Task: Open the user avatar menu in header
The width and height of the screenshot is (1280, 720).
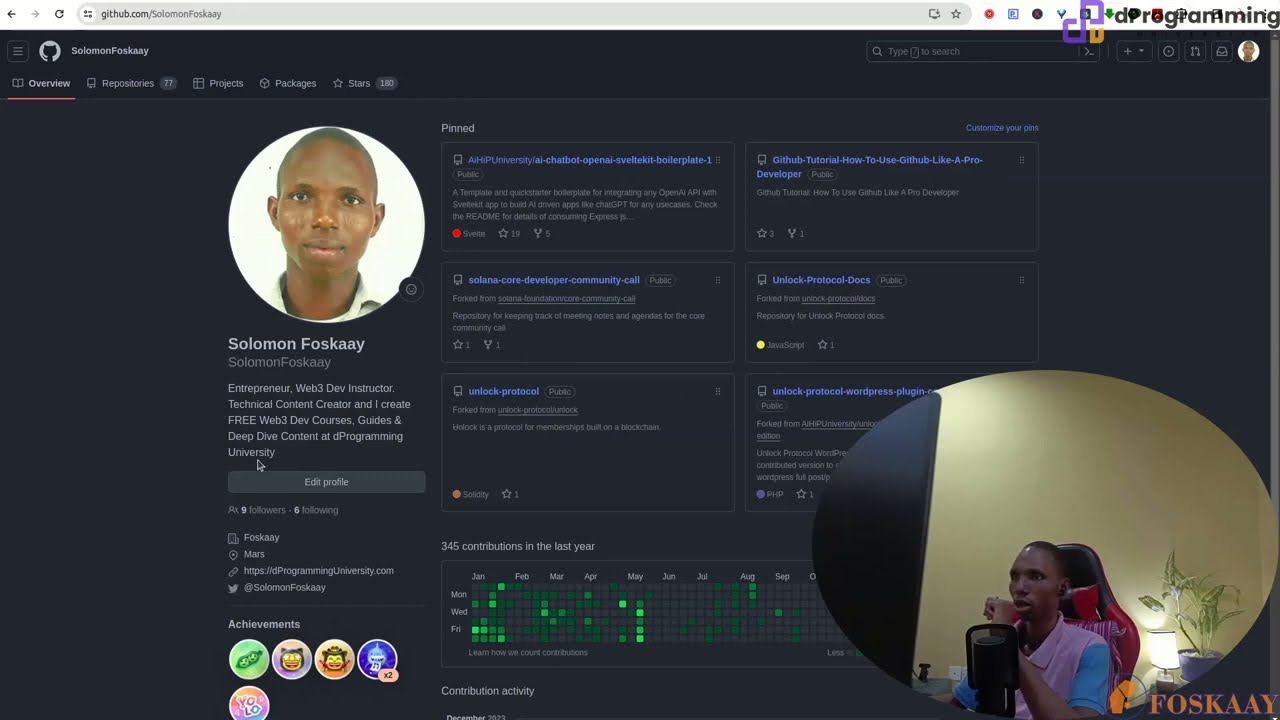Action: coord(1248,51)
